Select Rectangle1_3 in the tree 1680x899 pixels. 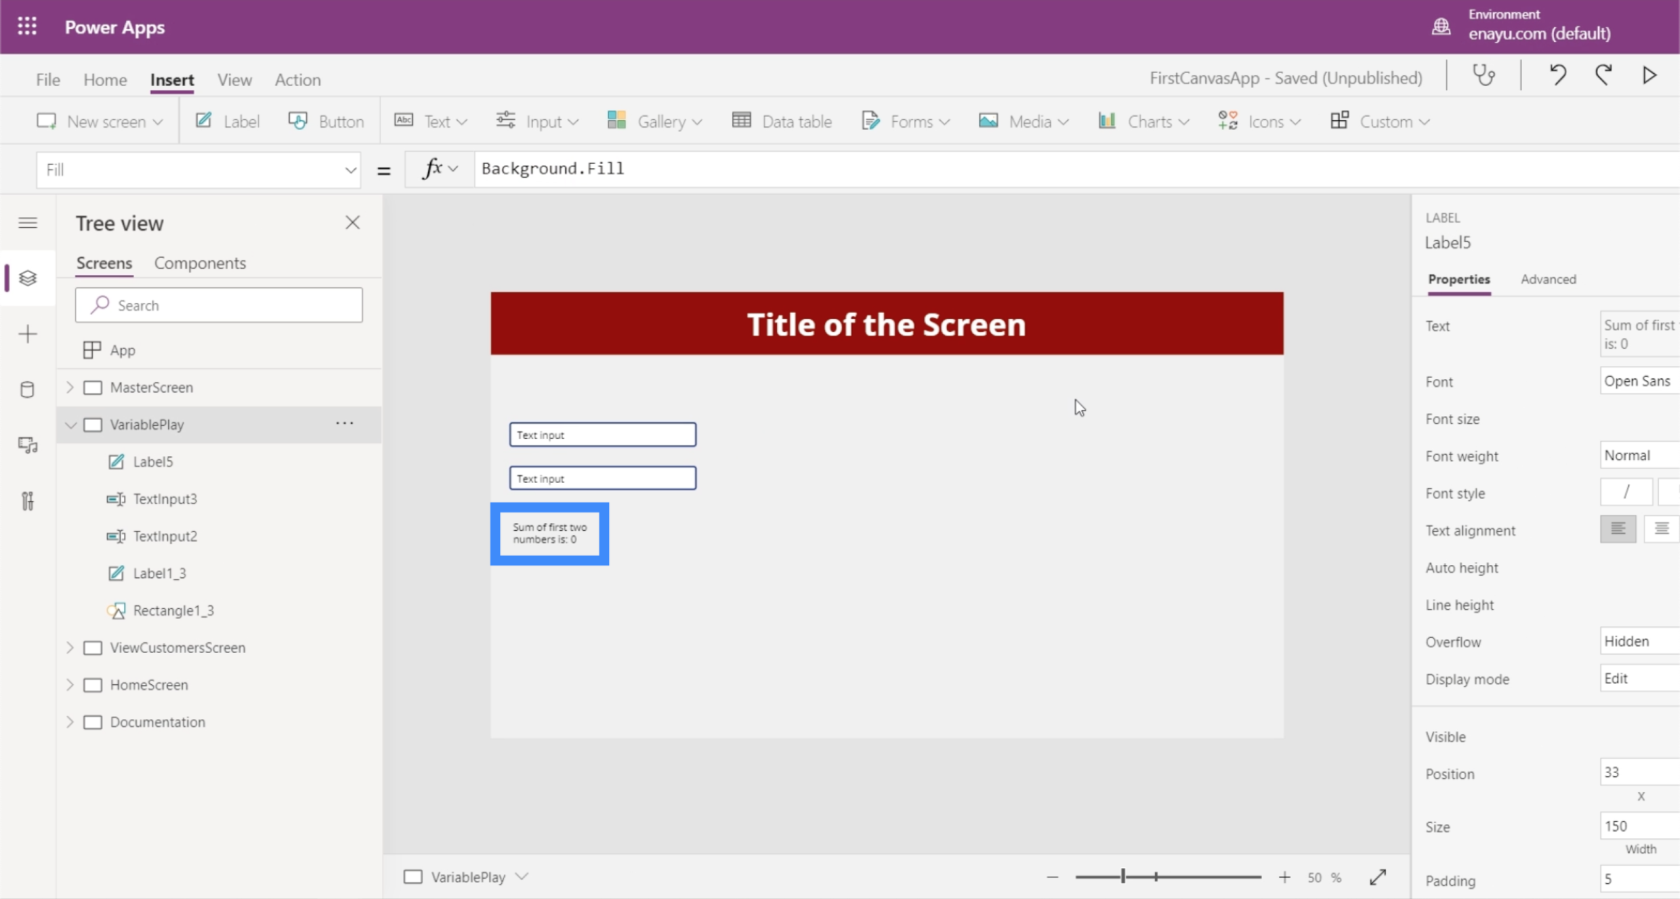(173, 610)
